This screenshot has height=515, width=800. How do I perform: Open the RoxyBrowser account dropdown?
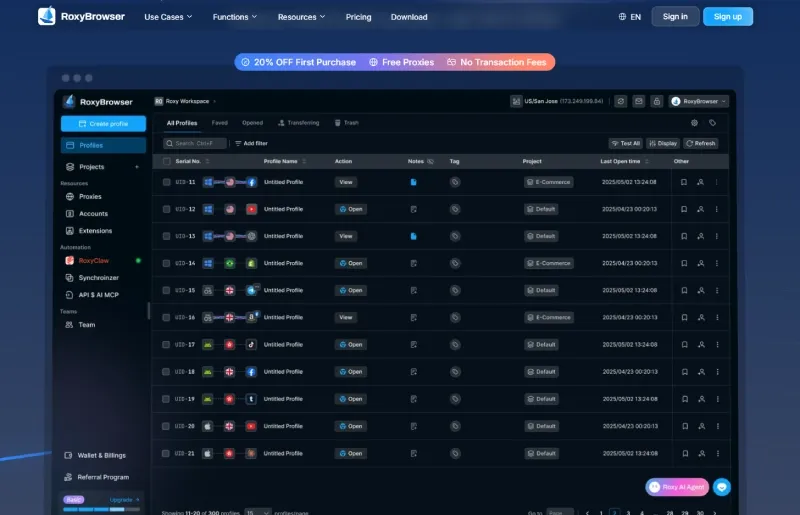point(698,101)
